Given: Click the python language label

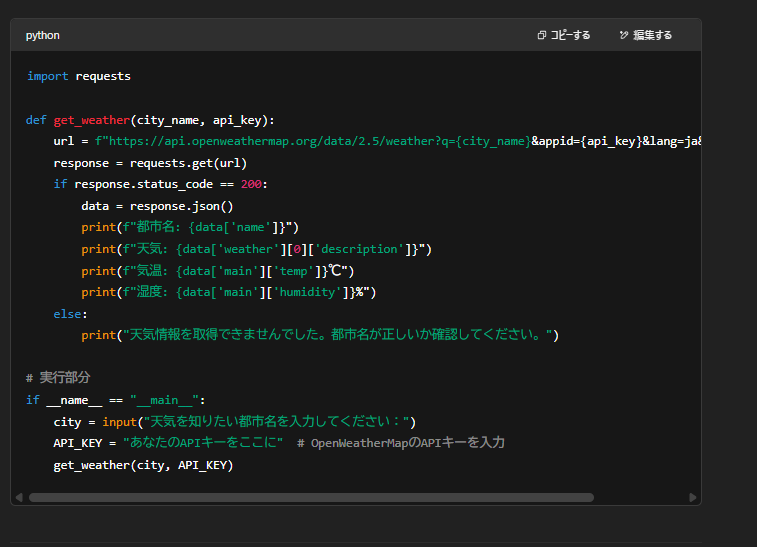Looking at the screenshot, I should pyautogui.click(x=43, y=35).
